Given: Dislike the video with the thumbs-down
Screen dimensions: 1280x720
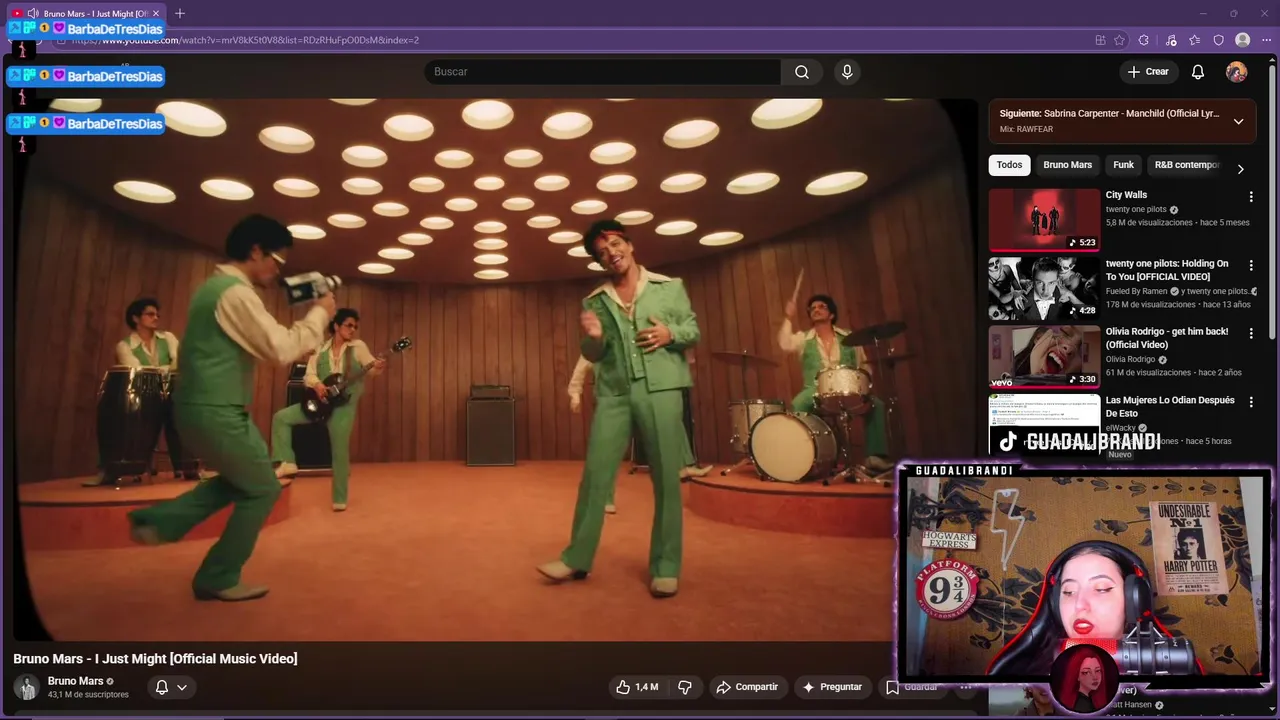Looking at the screenshot, I should tap(685, 687).
